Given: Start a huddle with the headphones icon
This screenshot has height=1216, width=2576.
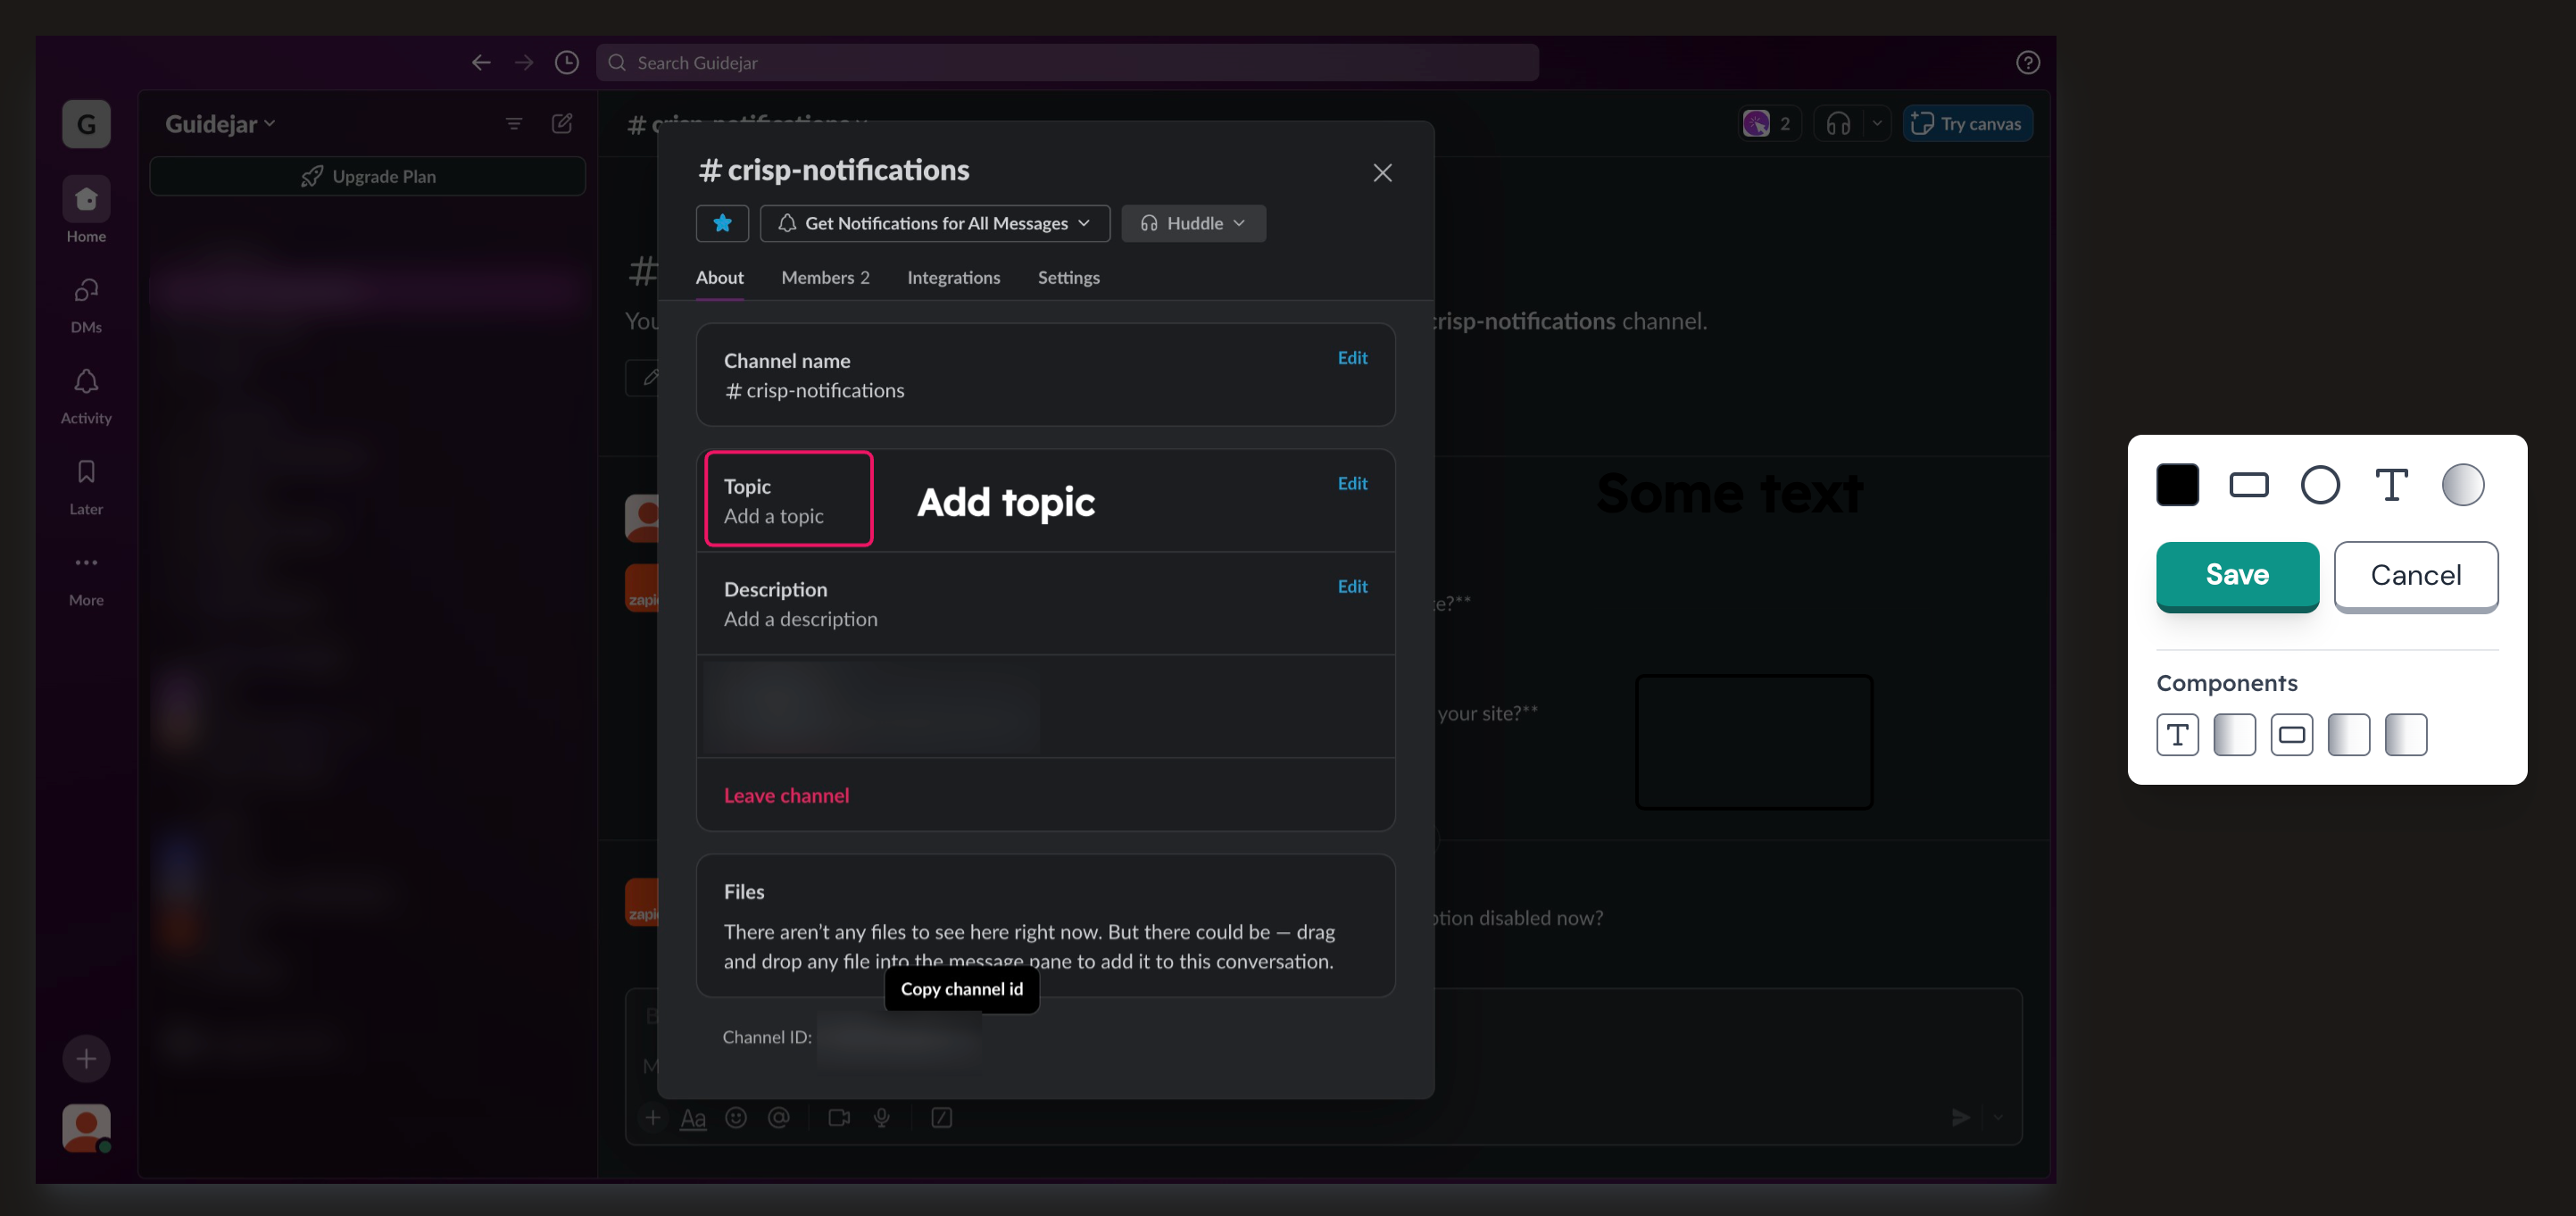Looking at the screenshot, I should click(x=1838, y=123).
